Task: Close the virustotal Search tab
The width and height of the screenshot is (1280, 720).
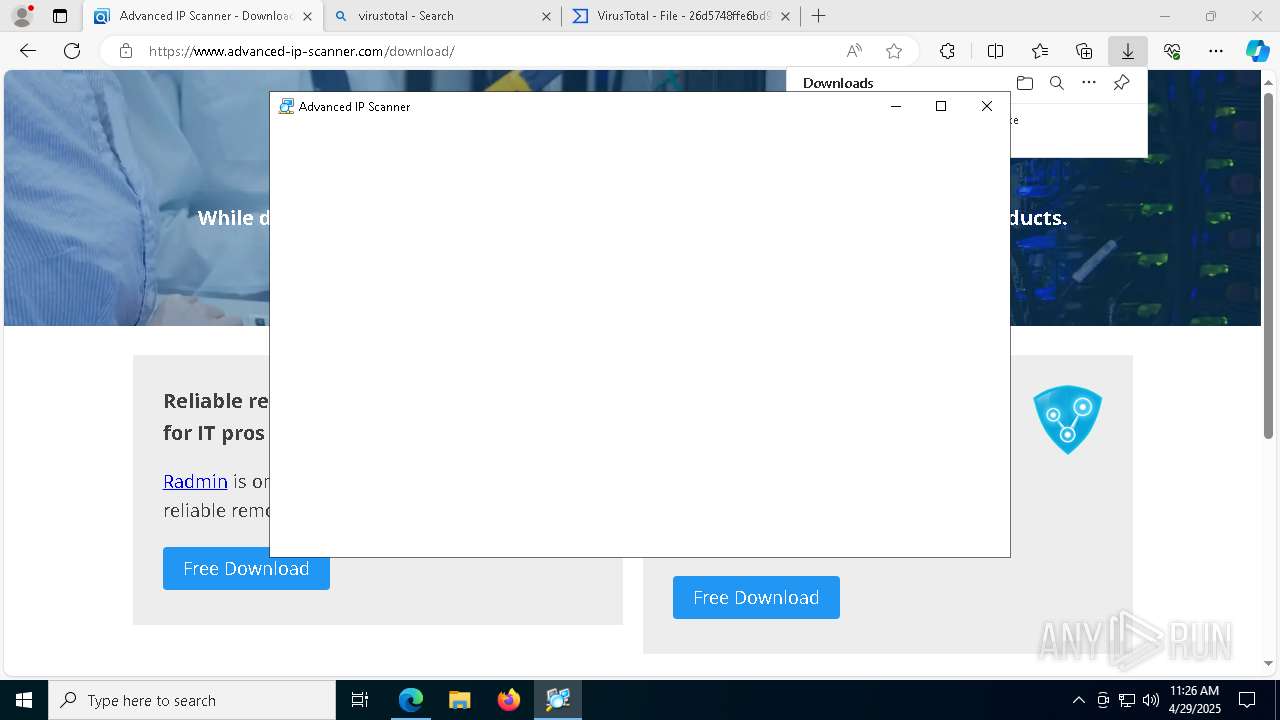Action: pyautogui.click(x=546, y=16)
